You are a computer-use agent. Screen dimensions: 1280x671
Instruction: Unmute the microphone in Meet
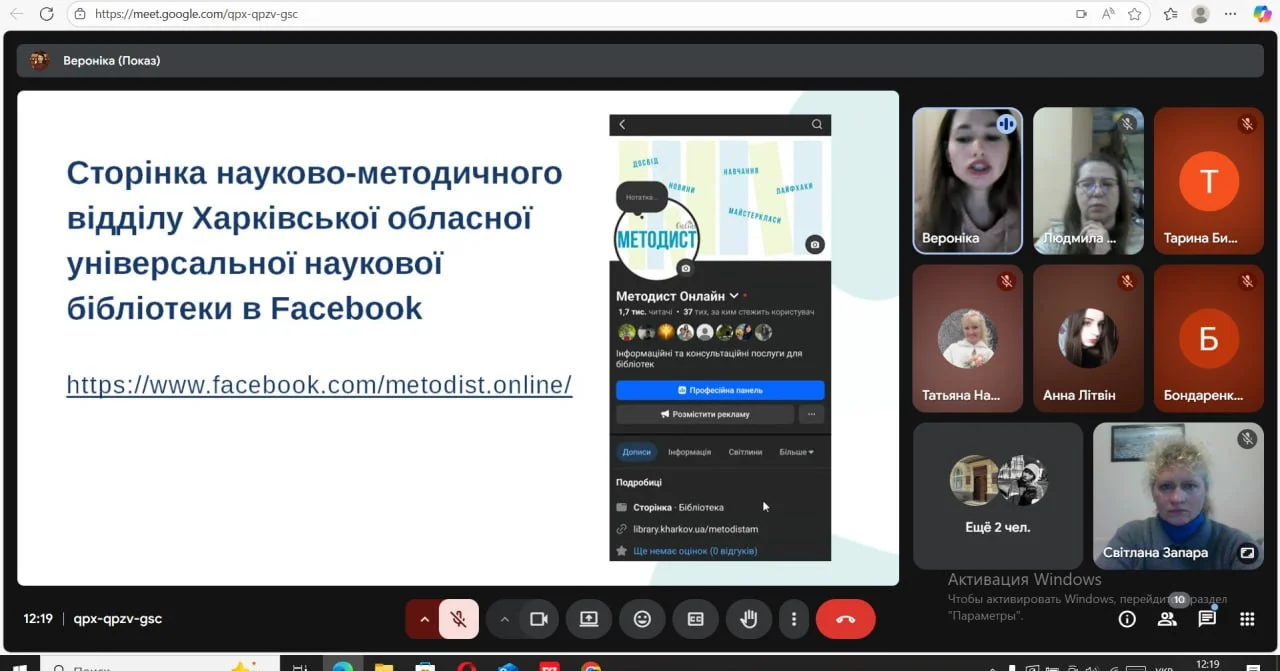459,619
